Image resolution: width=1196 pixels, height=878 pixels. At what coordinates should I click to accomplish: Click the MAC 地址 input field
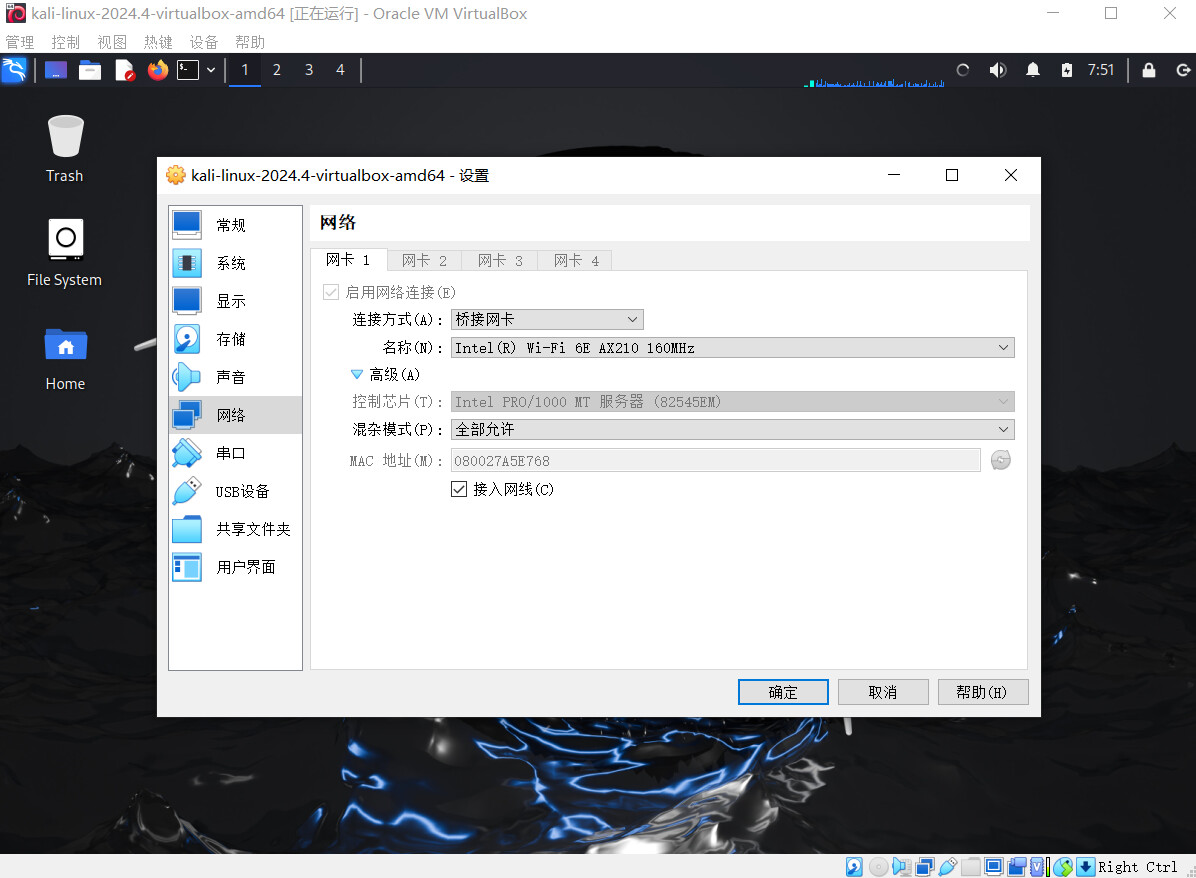[x=715, y=461]
